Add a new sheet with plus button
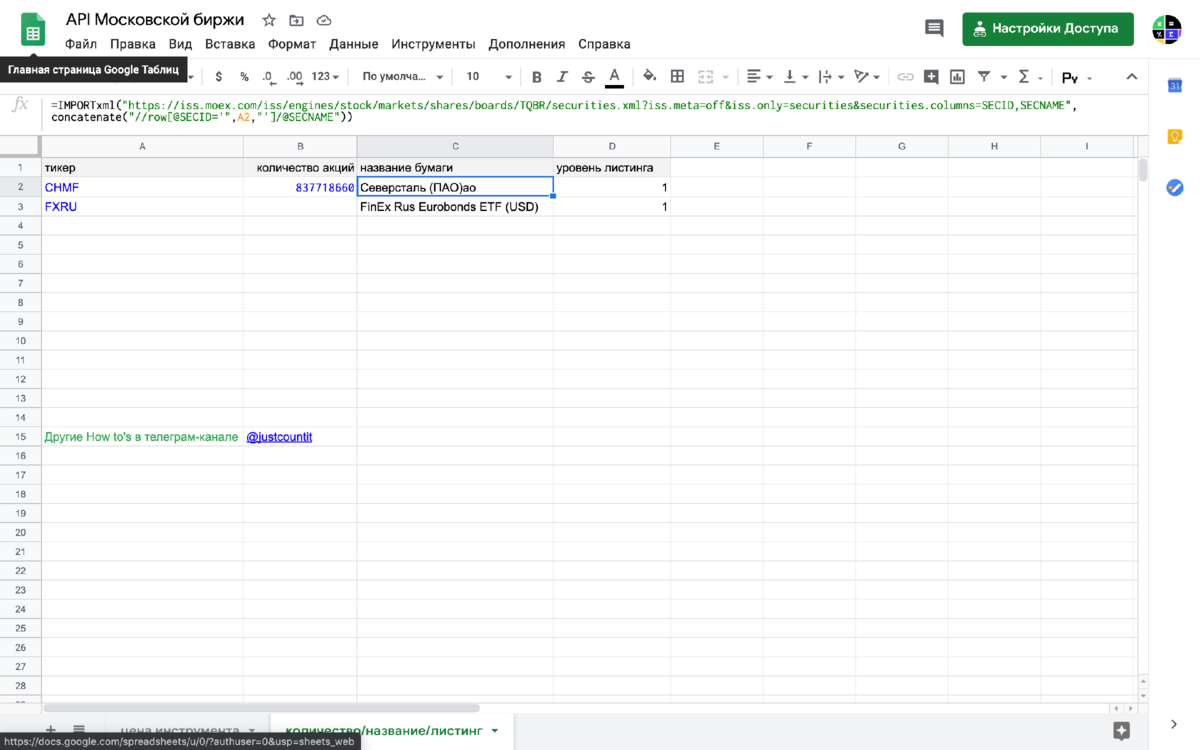The image size is (1200, 750). click(x=50, y=731)
